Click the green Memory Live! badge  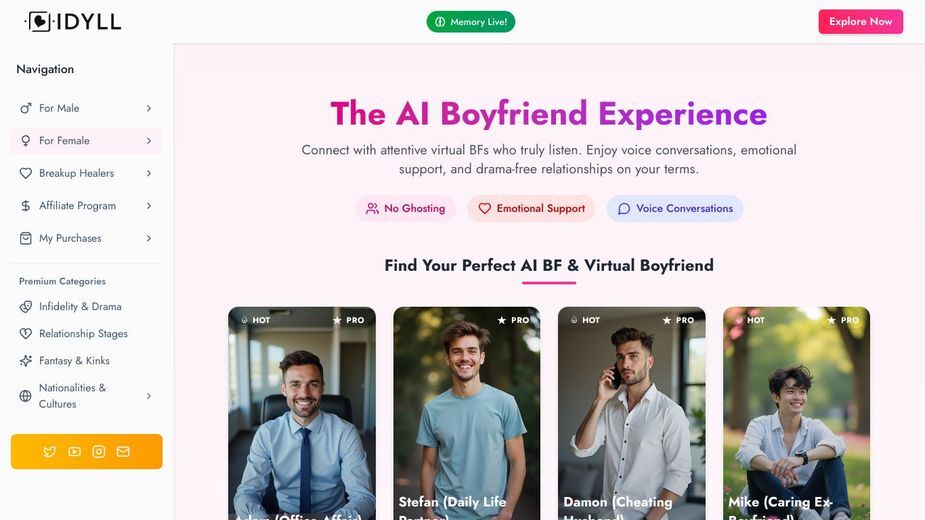click(471, 22)
